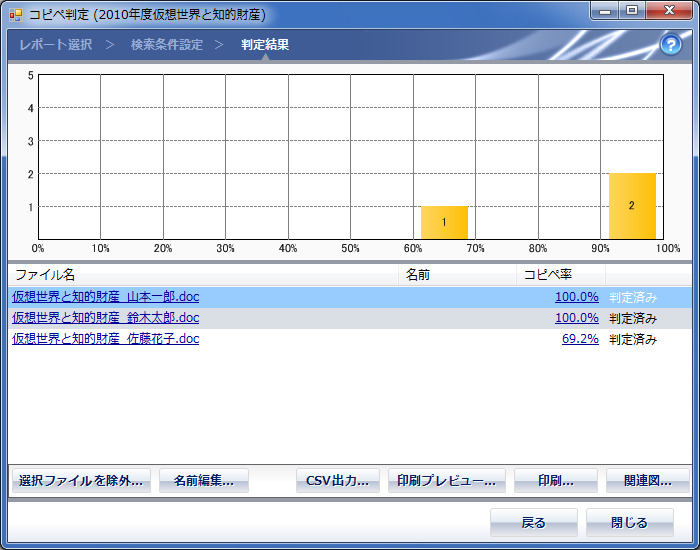Open 印刷プレビュー button
Viewport: 700px width, 550px height.
tap(446, 481)
